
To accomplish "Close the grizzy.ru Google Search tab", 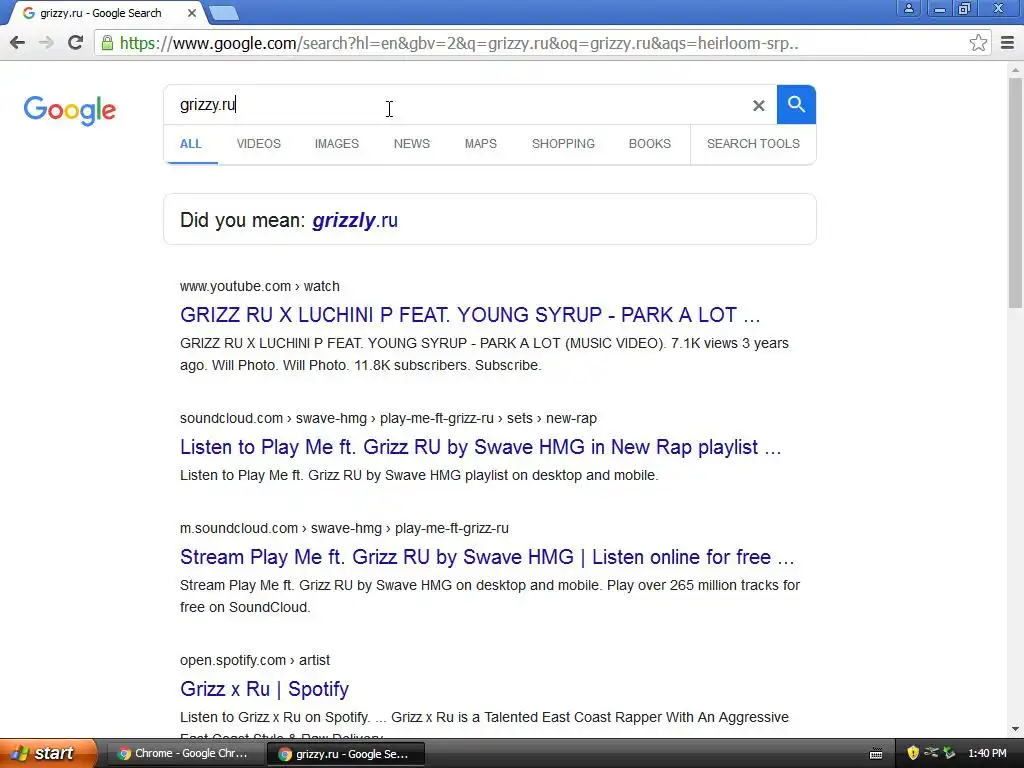I will 191,13.
